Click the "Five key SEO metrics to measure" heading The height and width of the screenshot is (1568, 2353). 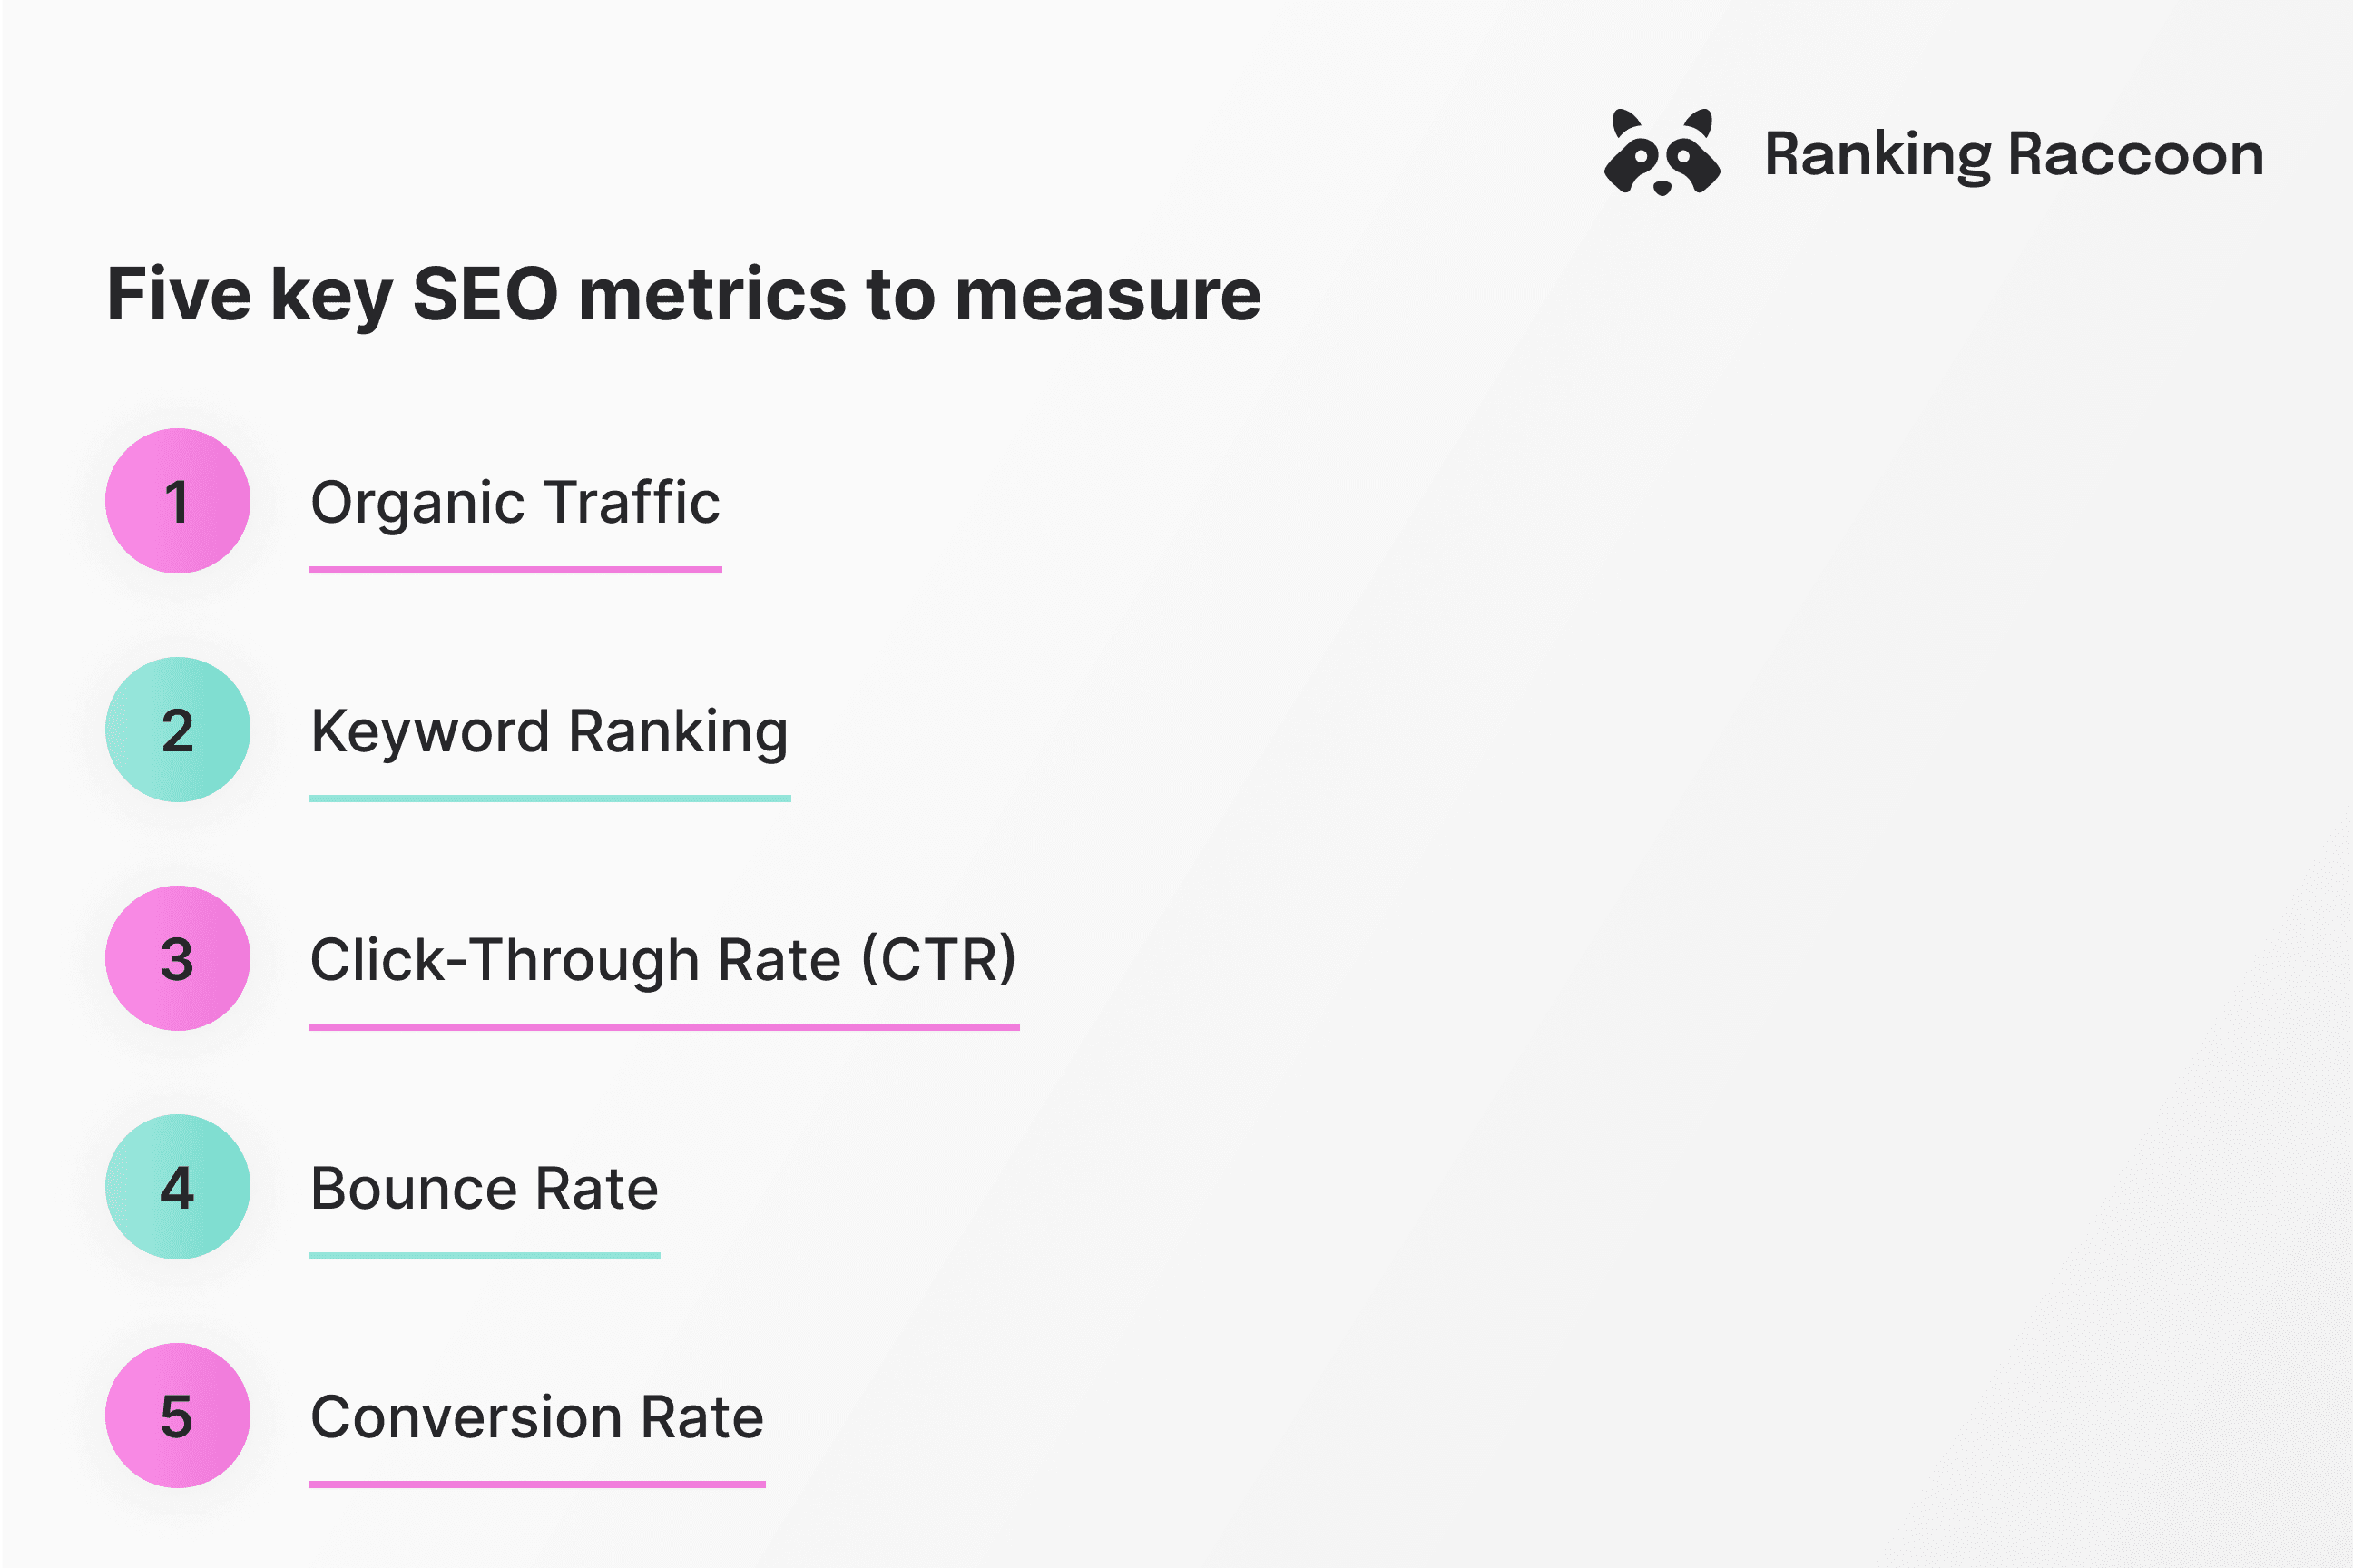pyautogui.click(x=683, y=294)
